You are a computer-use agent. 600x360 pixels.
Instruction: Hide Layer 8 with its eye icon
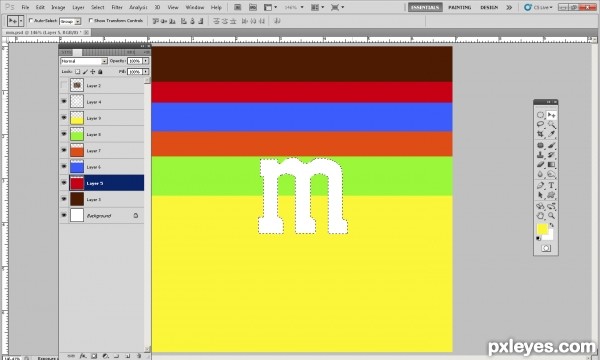tap(64, 134)
